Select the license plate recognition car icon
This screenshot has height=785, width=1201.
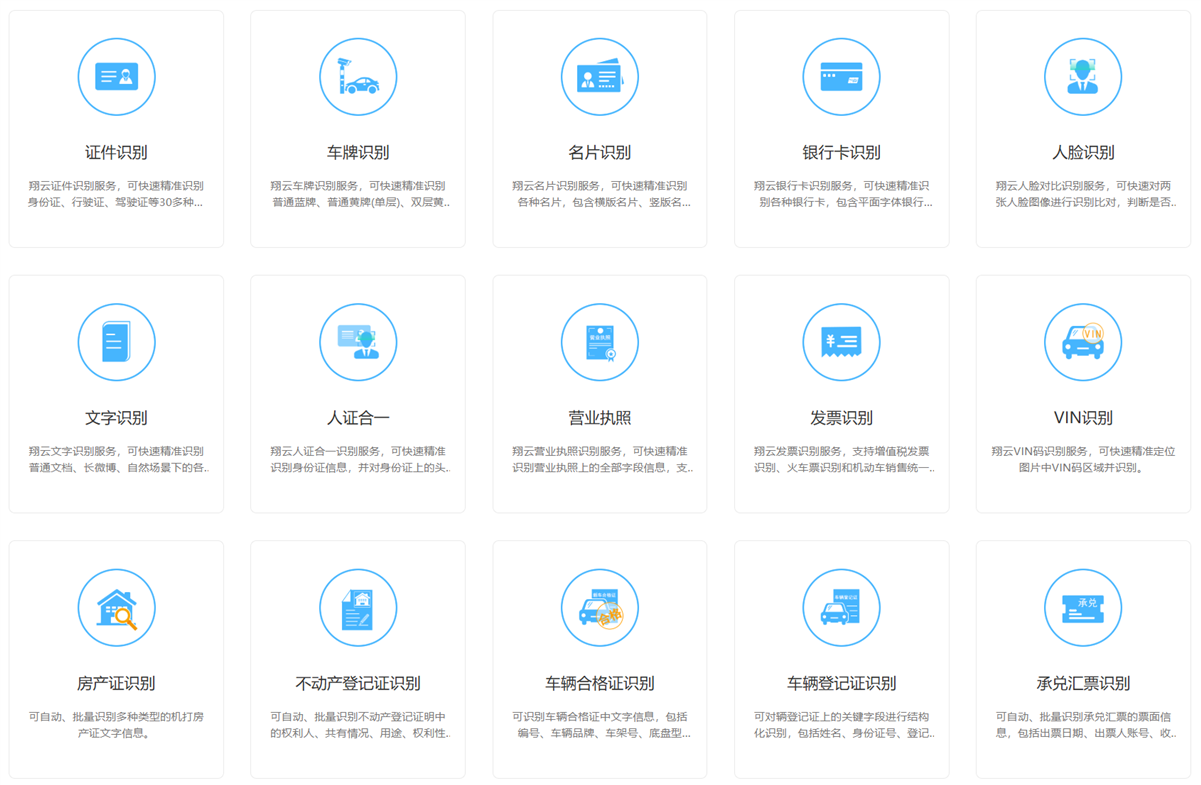click(358, 77)
